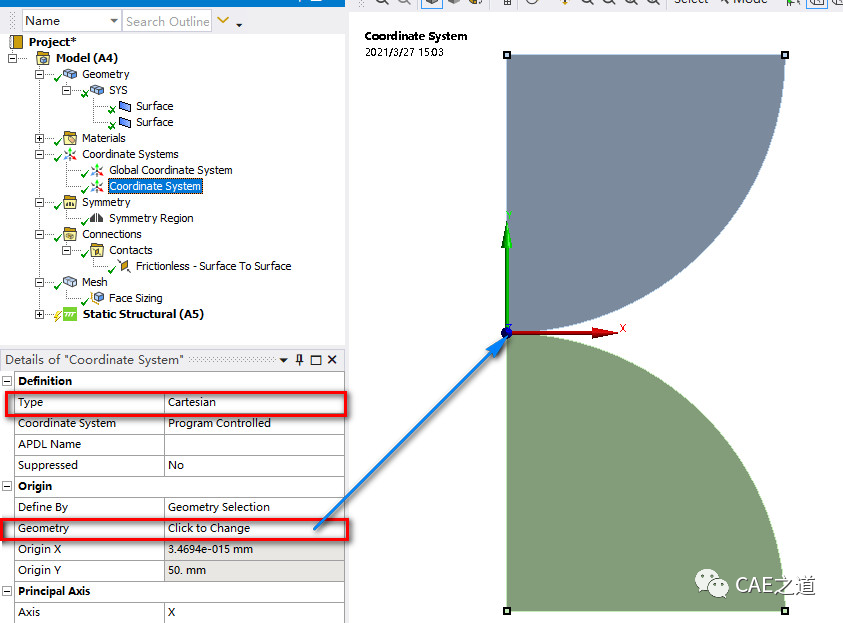843x623 pixels.
Task: Collapse the Geometry tree node
Action: pyautogui.click(x=39, y=74)
